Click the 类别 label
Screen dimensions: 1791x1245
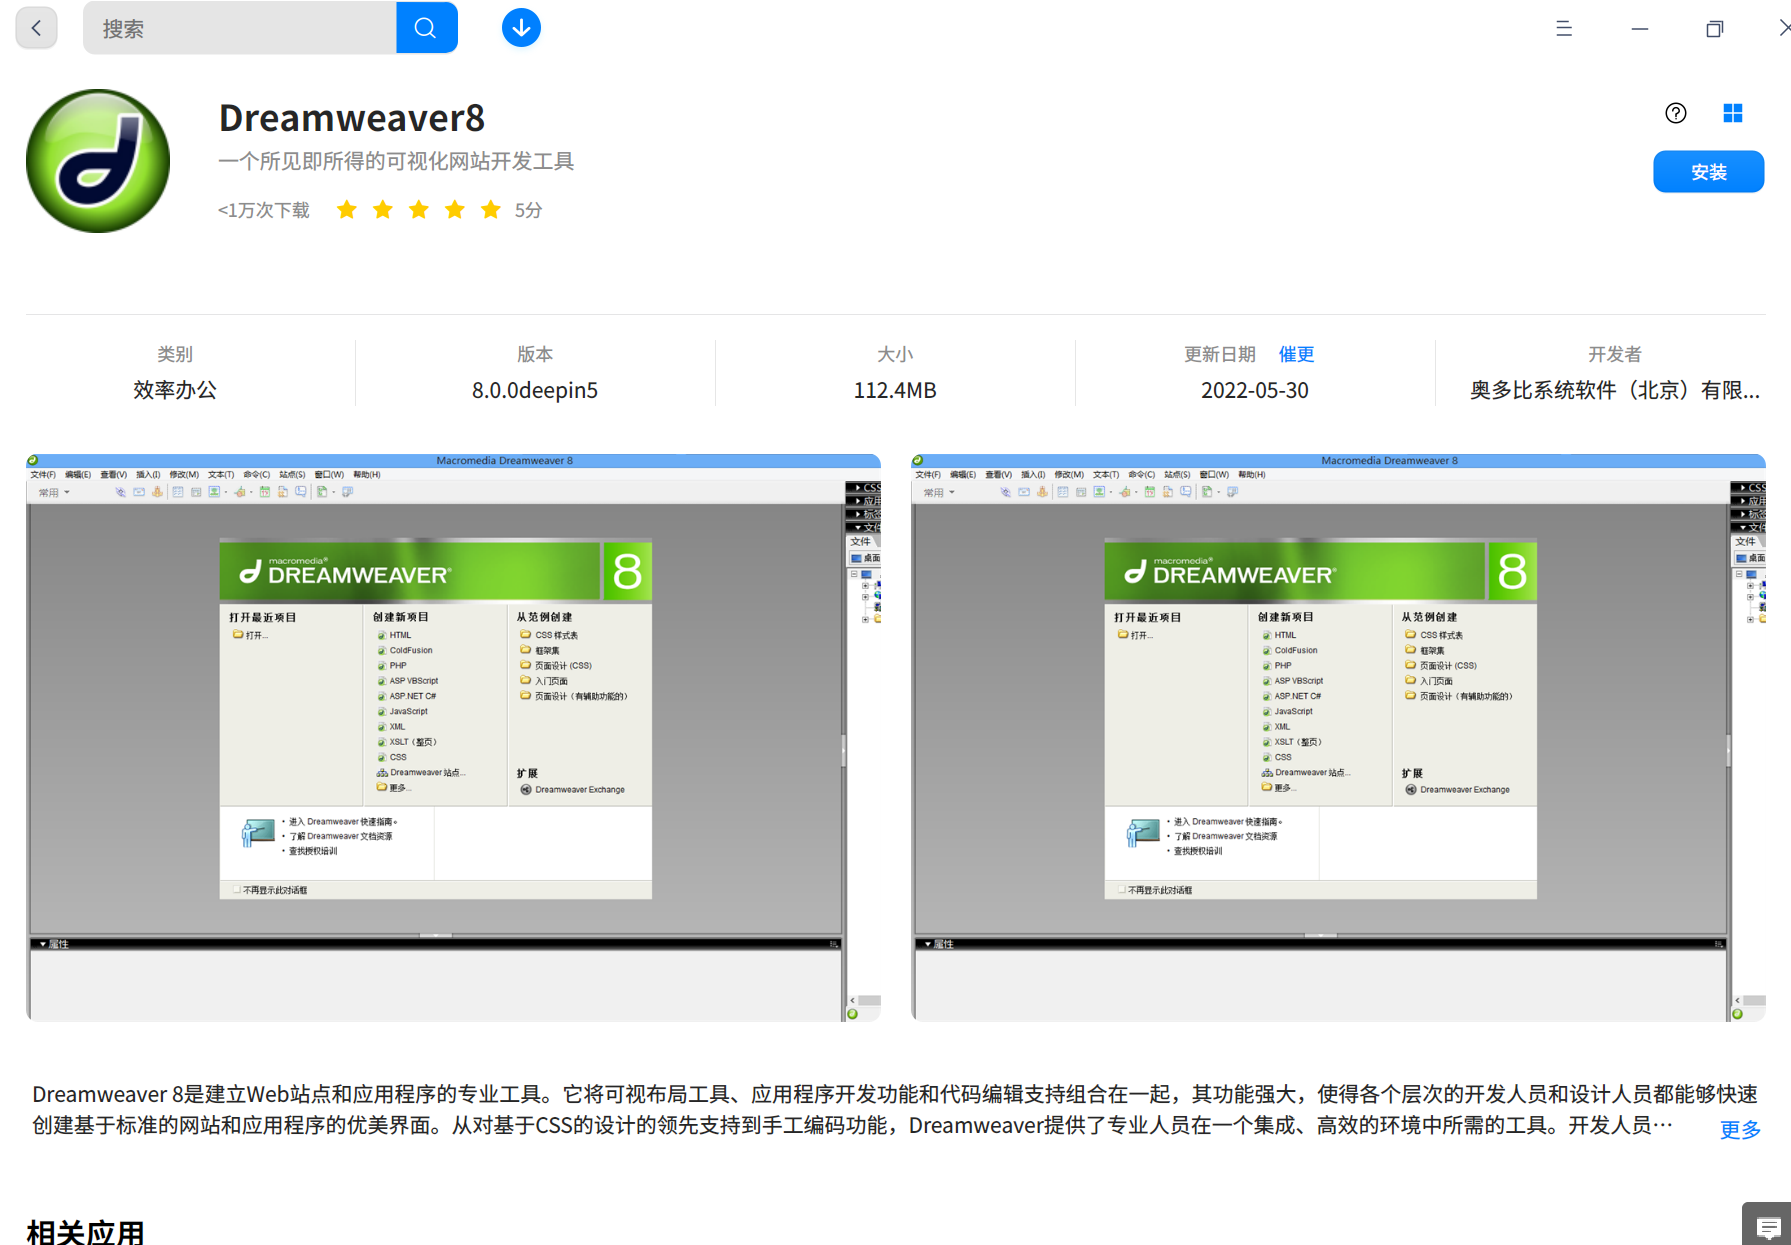tap(175, 354)
